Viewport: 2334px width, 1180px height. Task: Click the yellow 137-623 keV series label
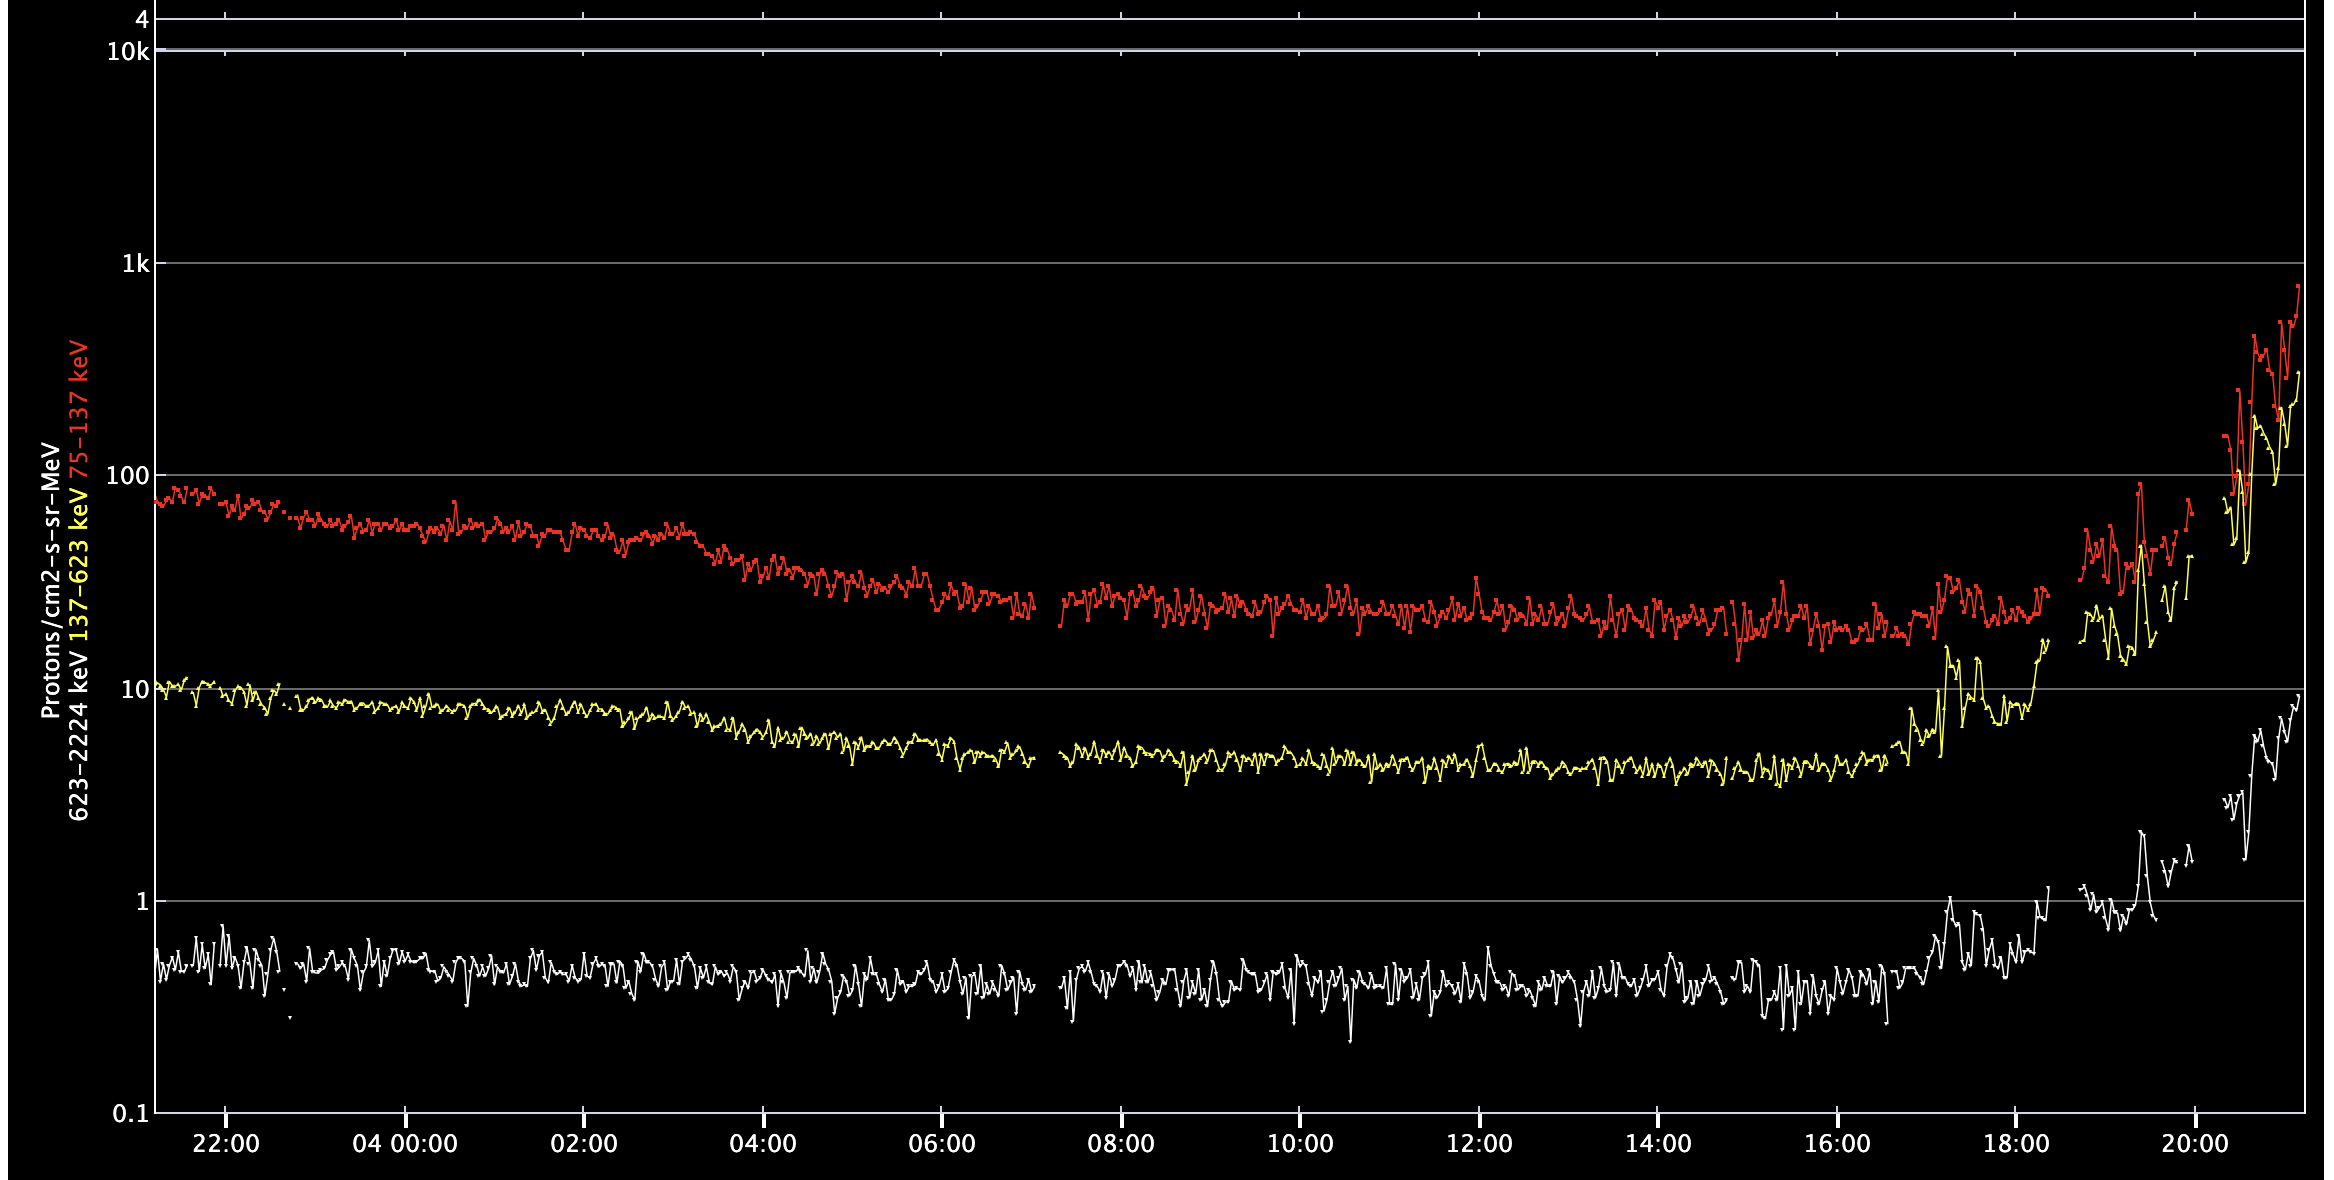(79, 565)
